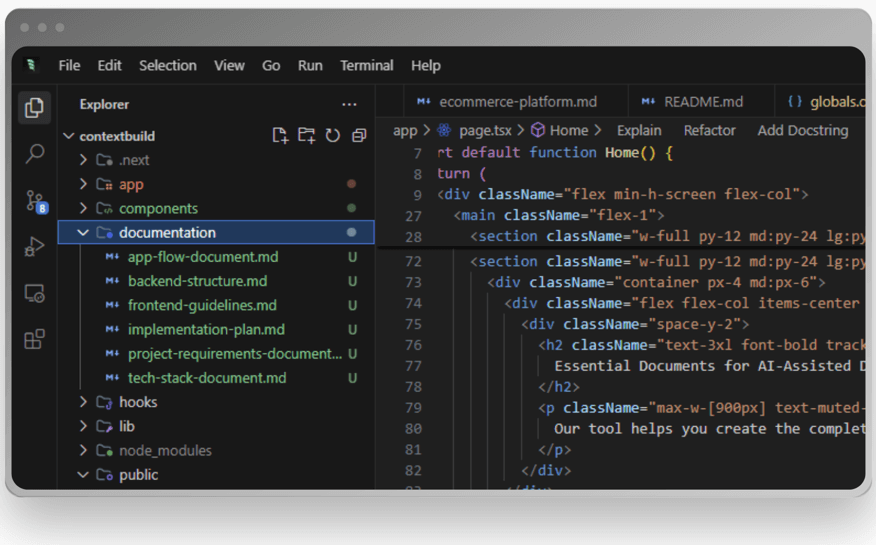
Task: Open backend-structure.md file
Action: (x=216, y=281)
